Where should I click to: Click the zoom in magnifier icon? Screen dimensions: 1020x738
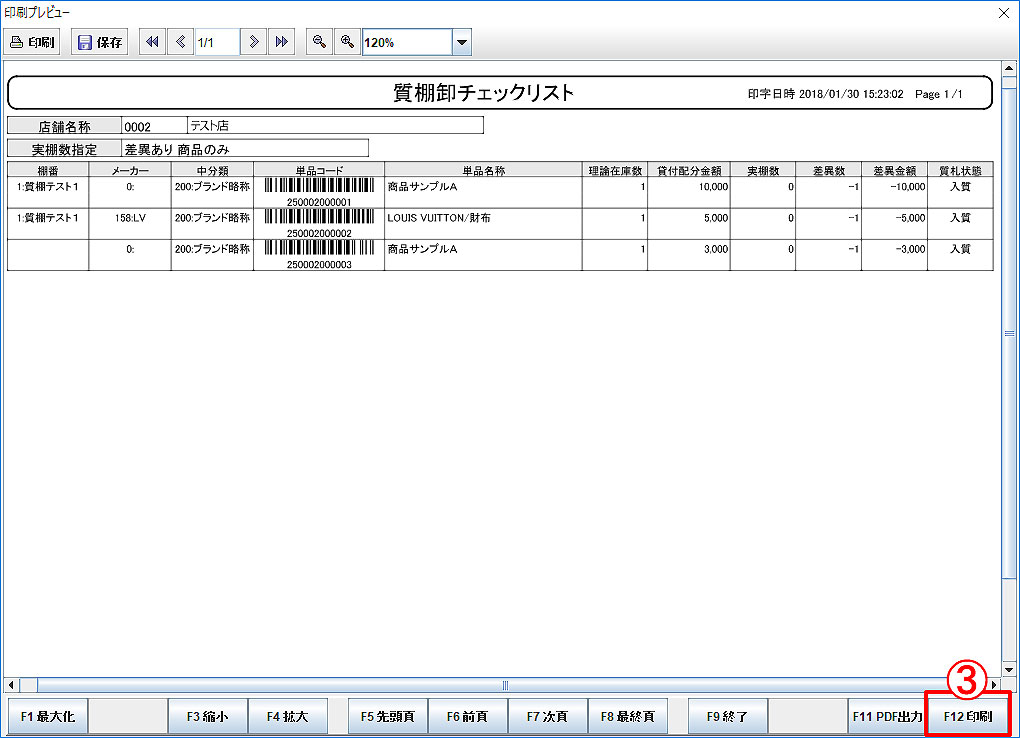click(347, 42)
